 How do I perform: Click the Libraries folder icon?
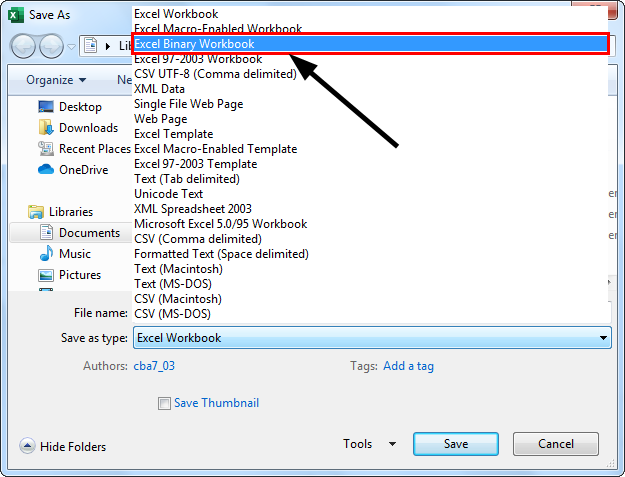(36, 212)
